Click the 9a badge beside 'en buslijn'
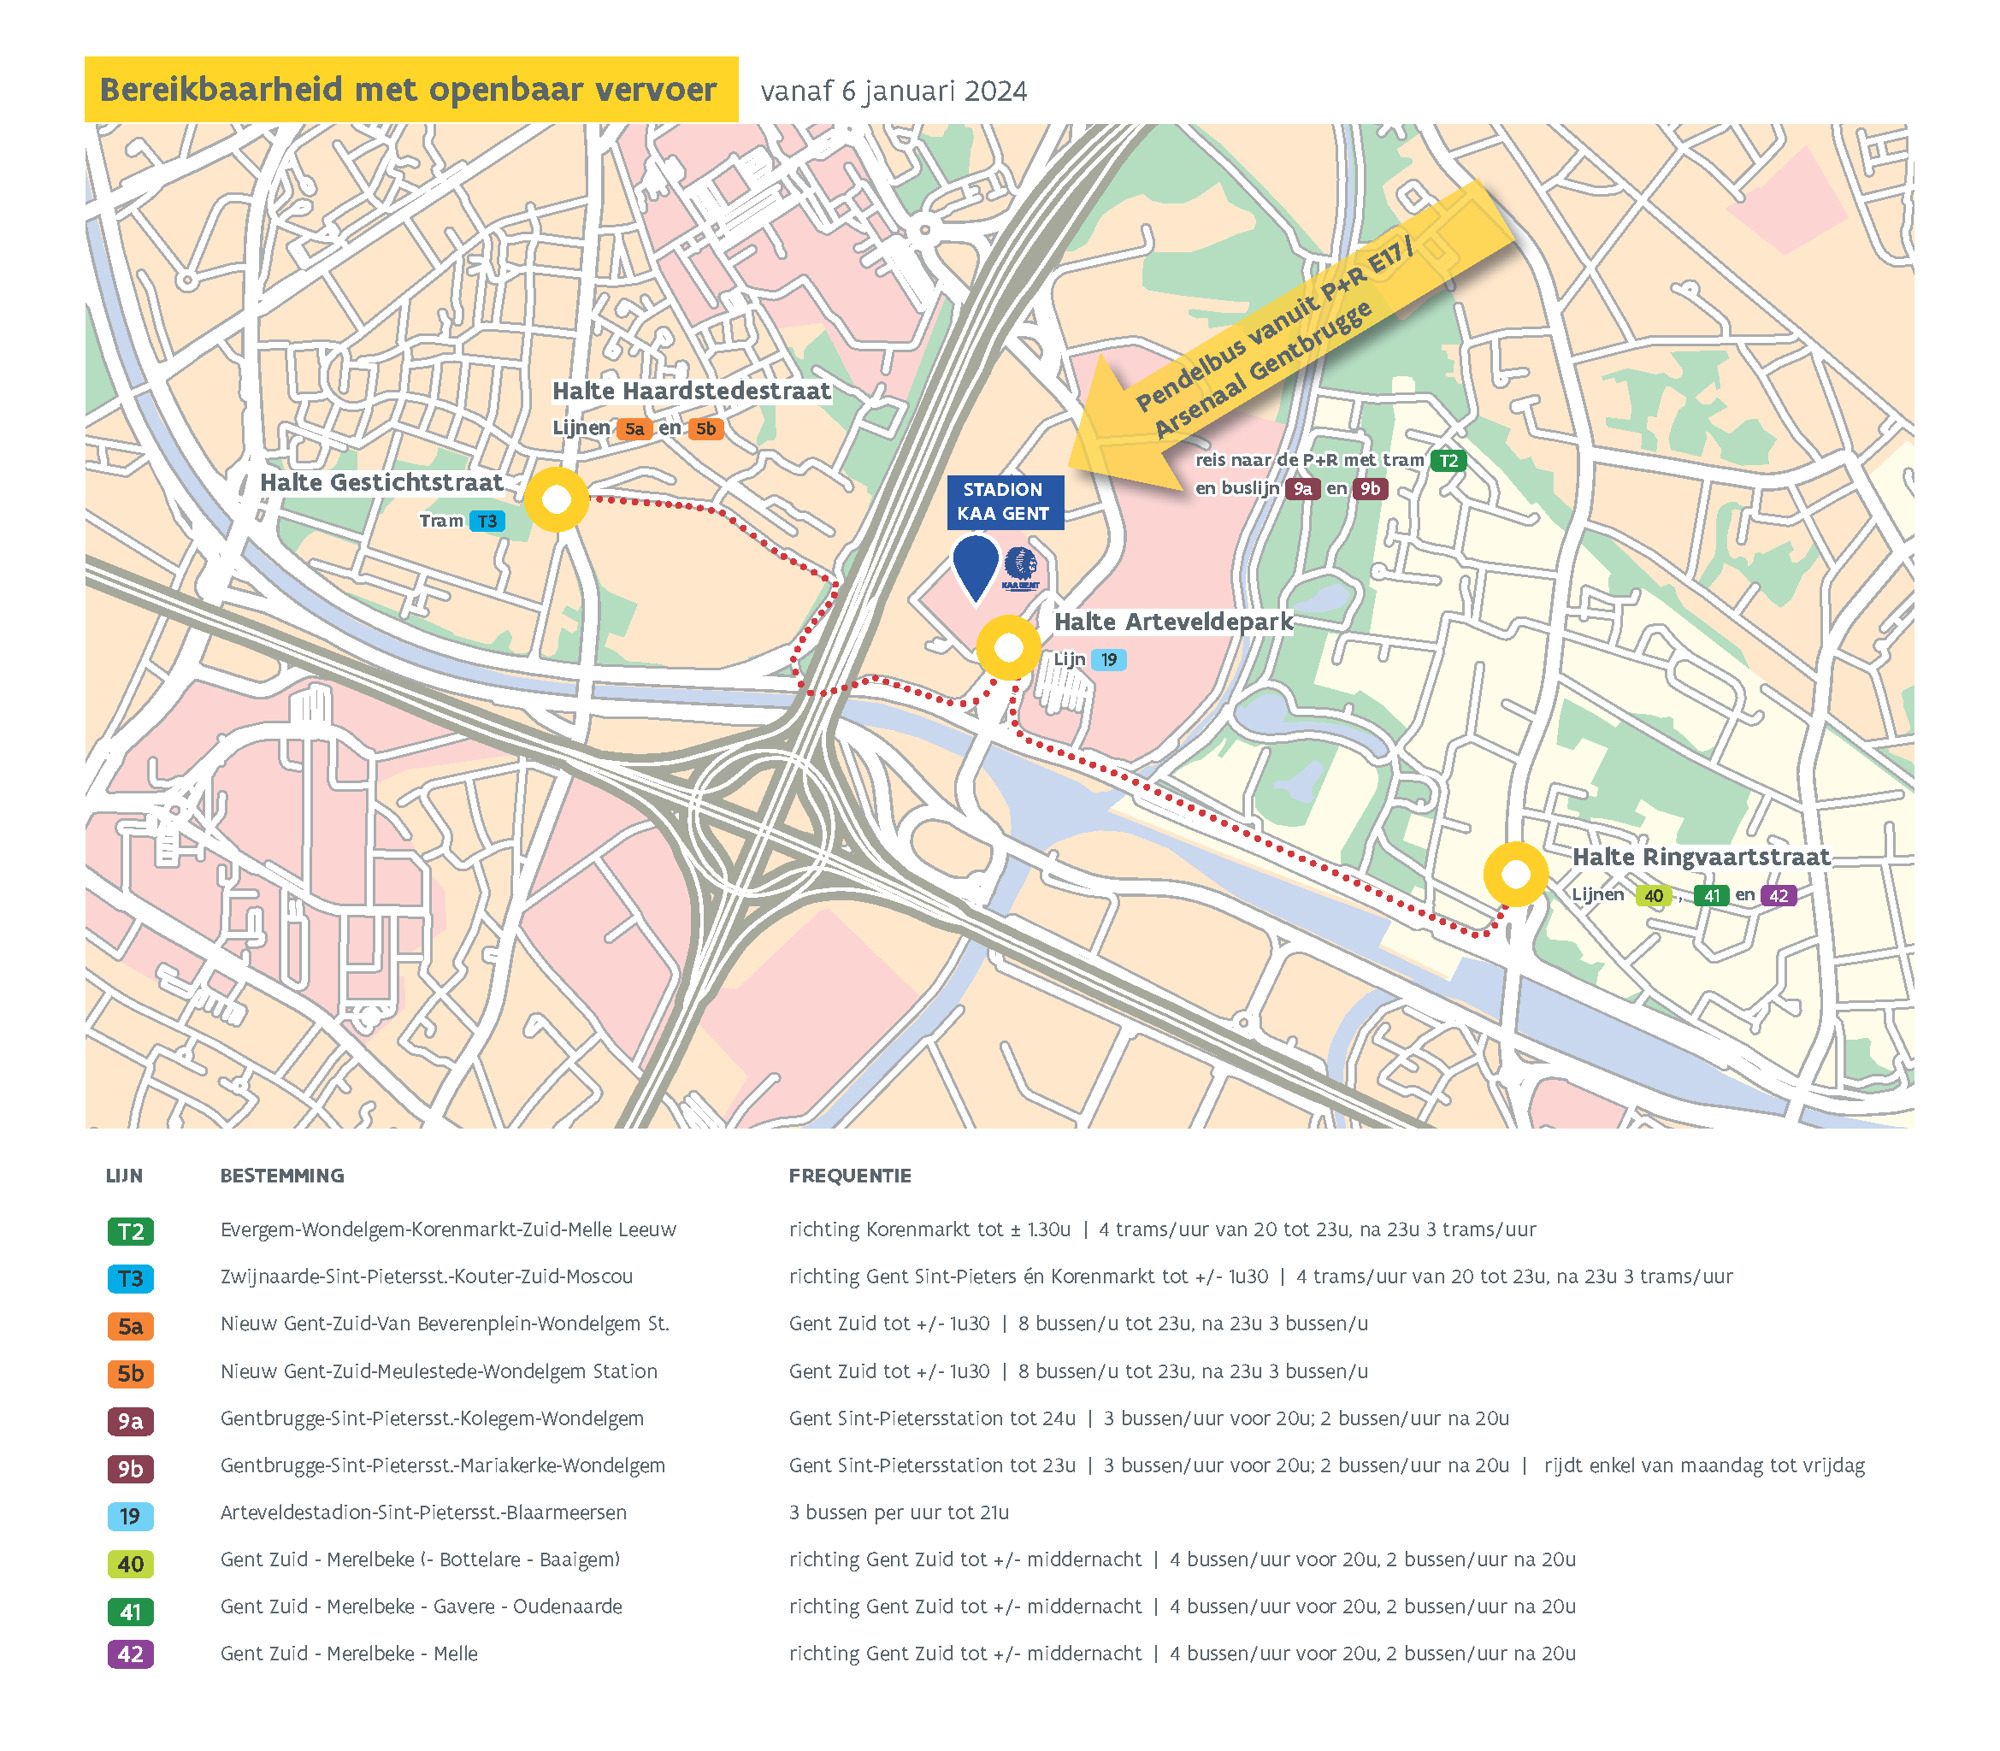Viewport: 2000px width, 1751px height. 1302,489
